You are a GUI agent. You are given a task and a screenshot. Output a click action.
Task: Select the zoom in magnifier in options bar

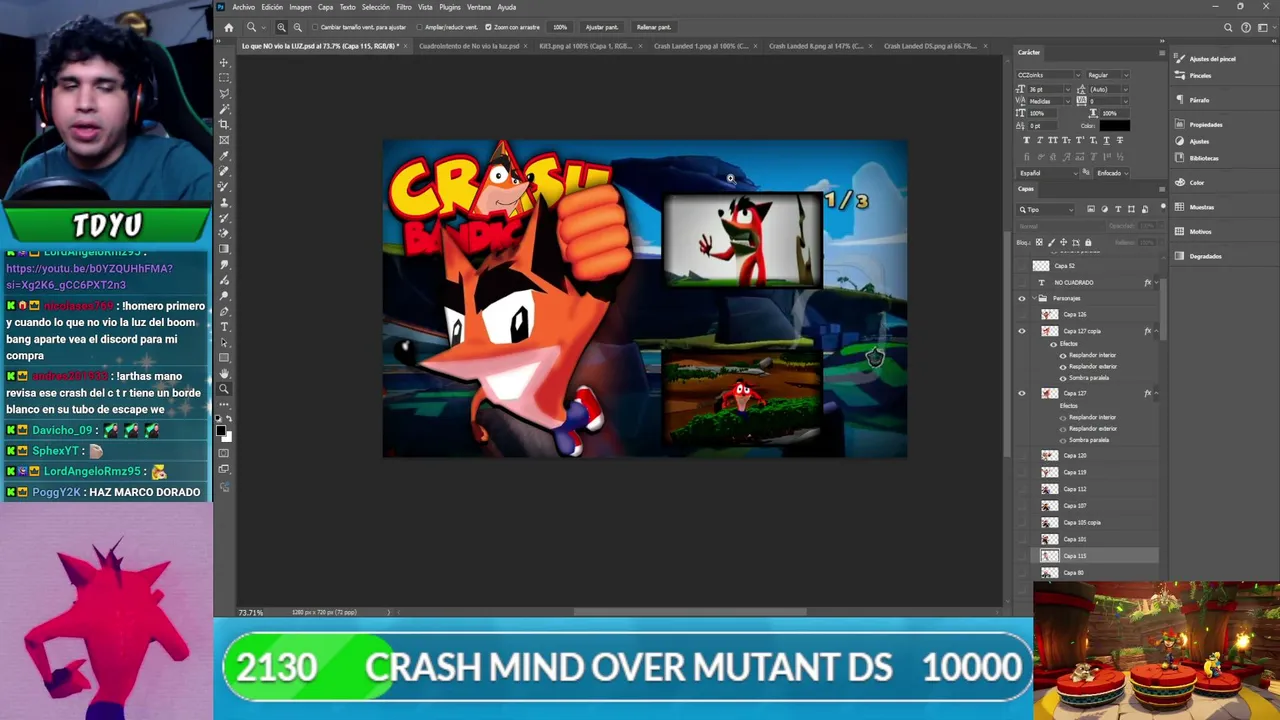[281, 27]
